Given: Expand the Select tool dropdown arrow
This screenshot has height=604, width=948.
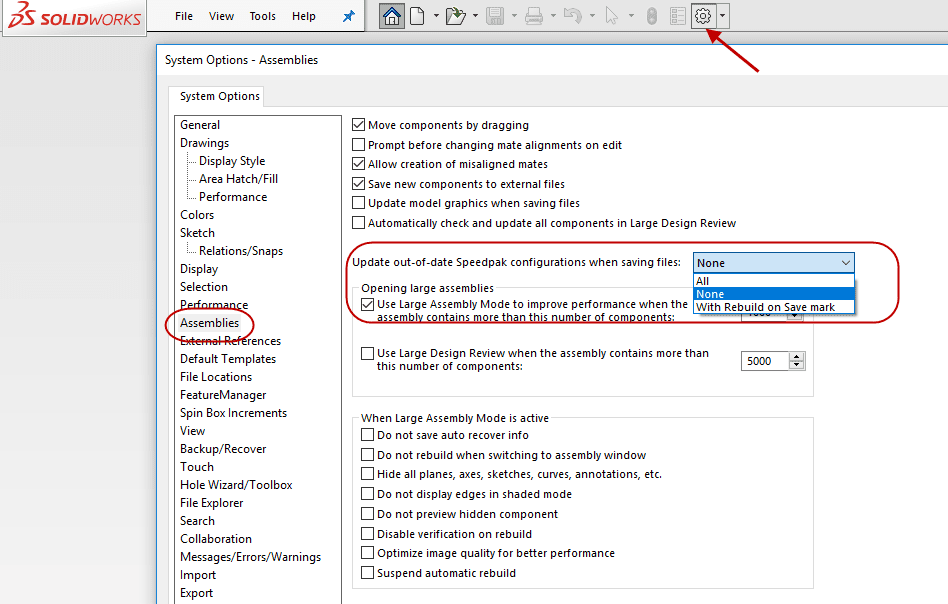Looking at the screenshot, I should tap(631, 16).
